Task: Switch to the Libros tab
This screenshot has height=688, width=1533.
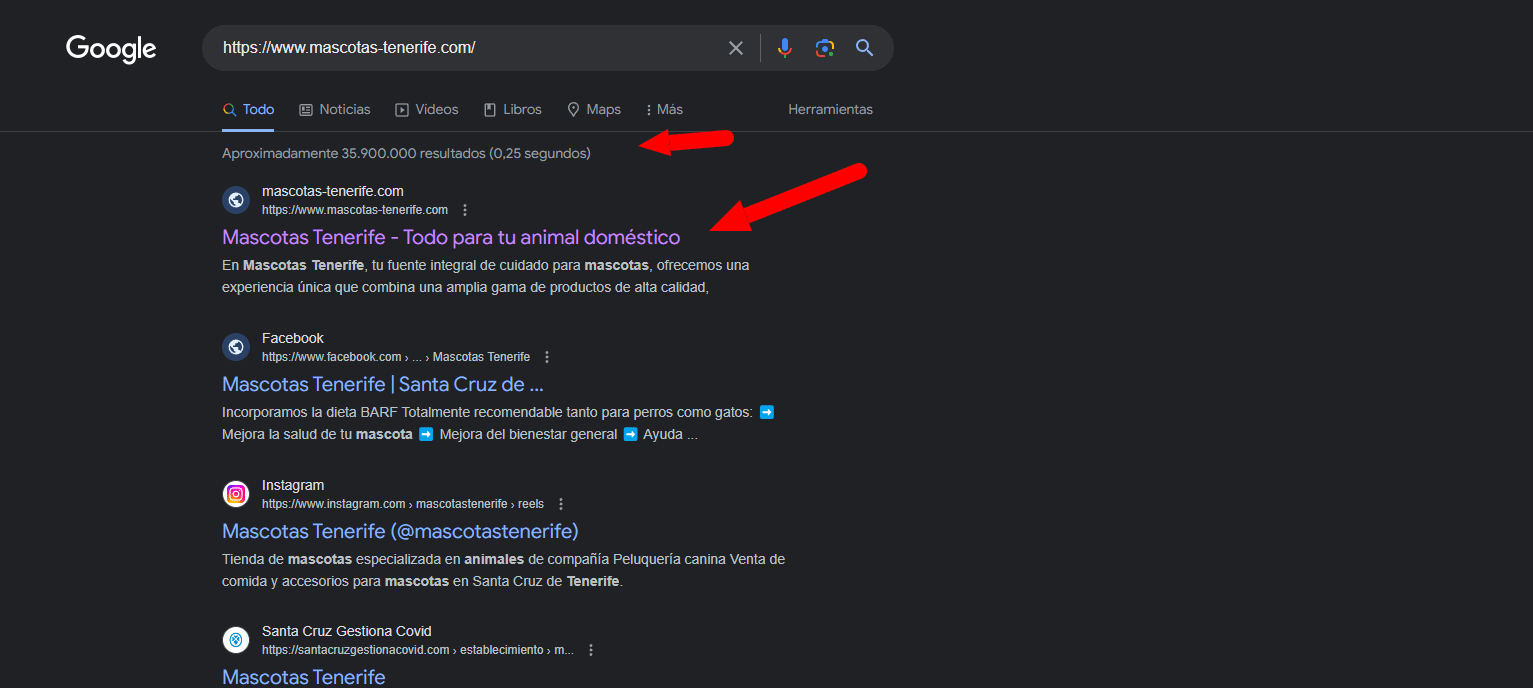Action: point(513,109)
